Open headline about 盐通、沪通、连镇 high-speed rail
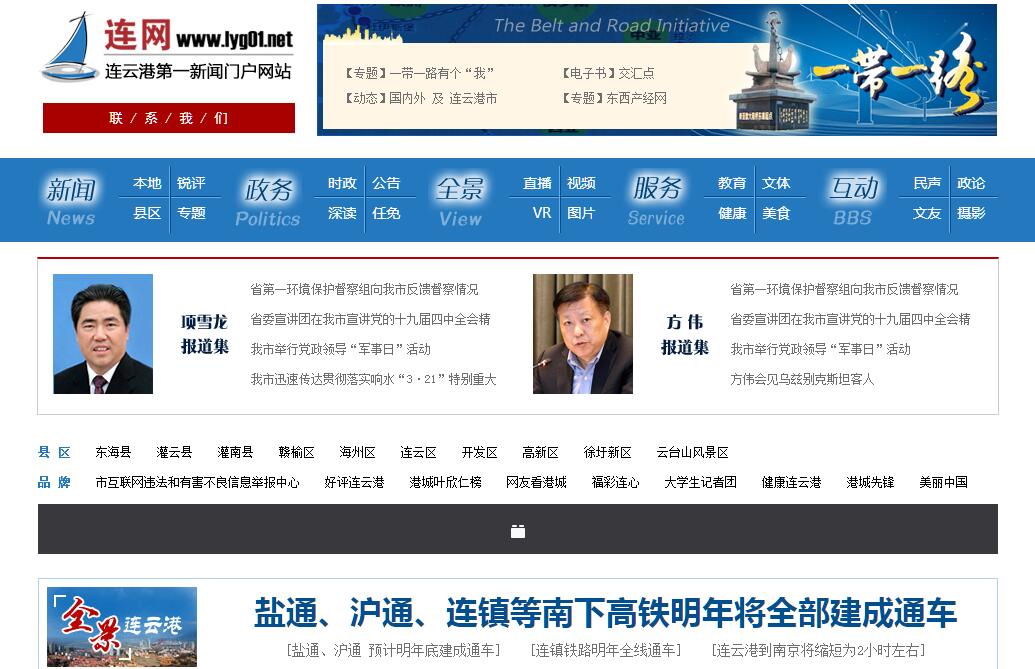This screenshot has height=669, width=1035. click(605, 613)
